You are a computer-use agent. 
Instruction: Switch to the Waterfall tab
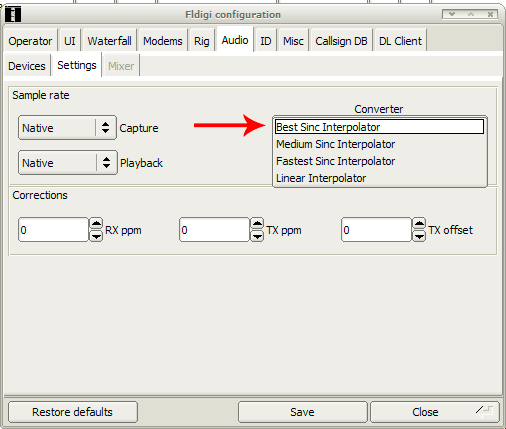pos(109,41)
